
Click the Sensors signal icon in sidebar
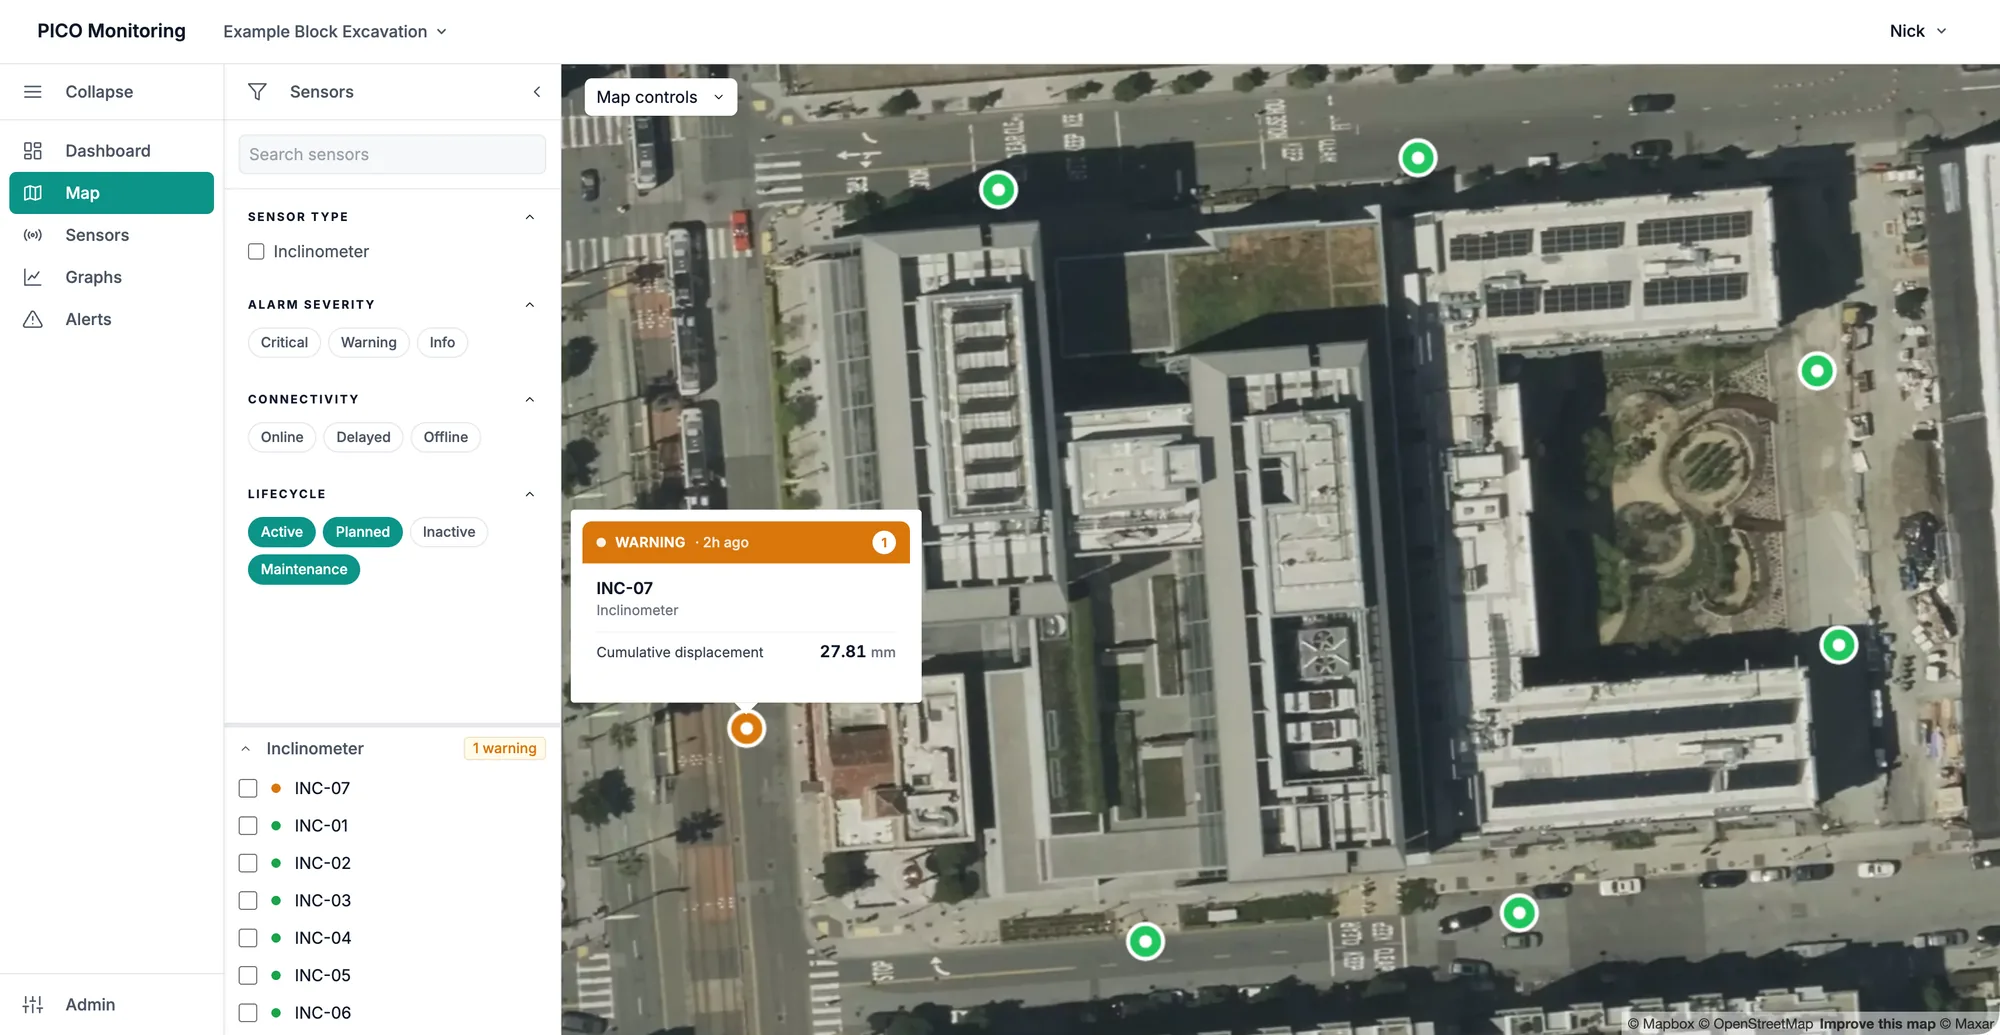tap(33, 235)
